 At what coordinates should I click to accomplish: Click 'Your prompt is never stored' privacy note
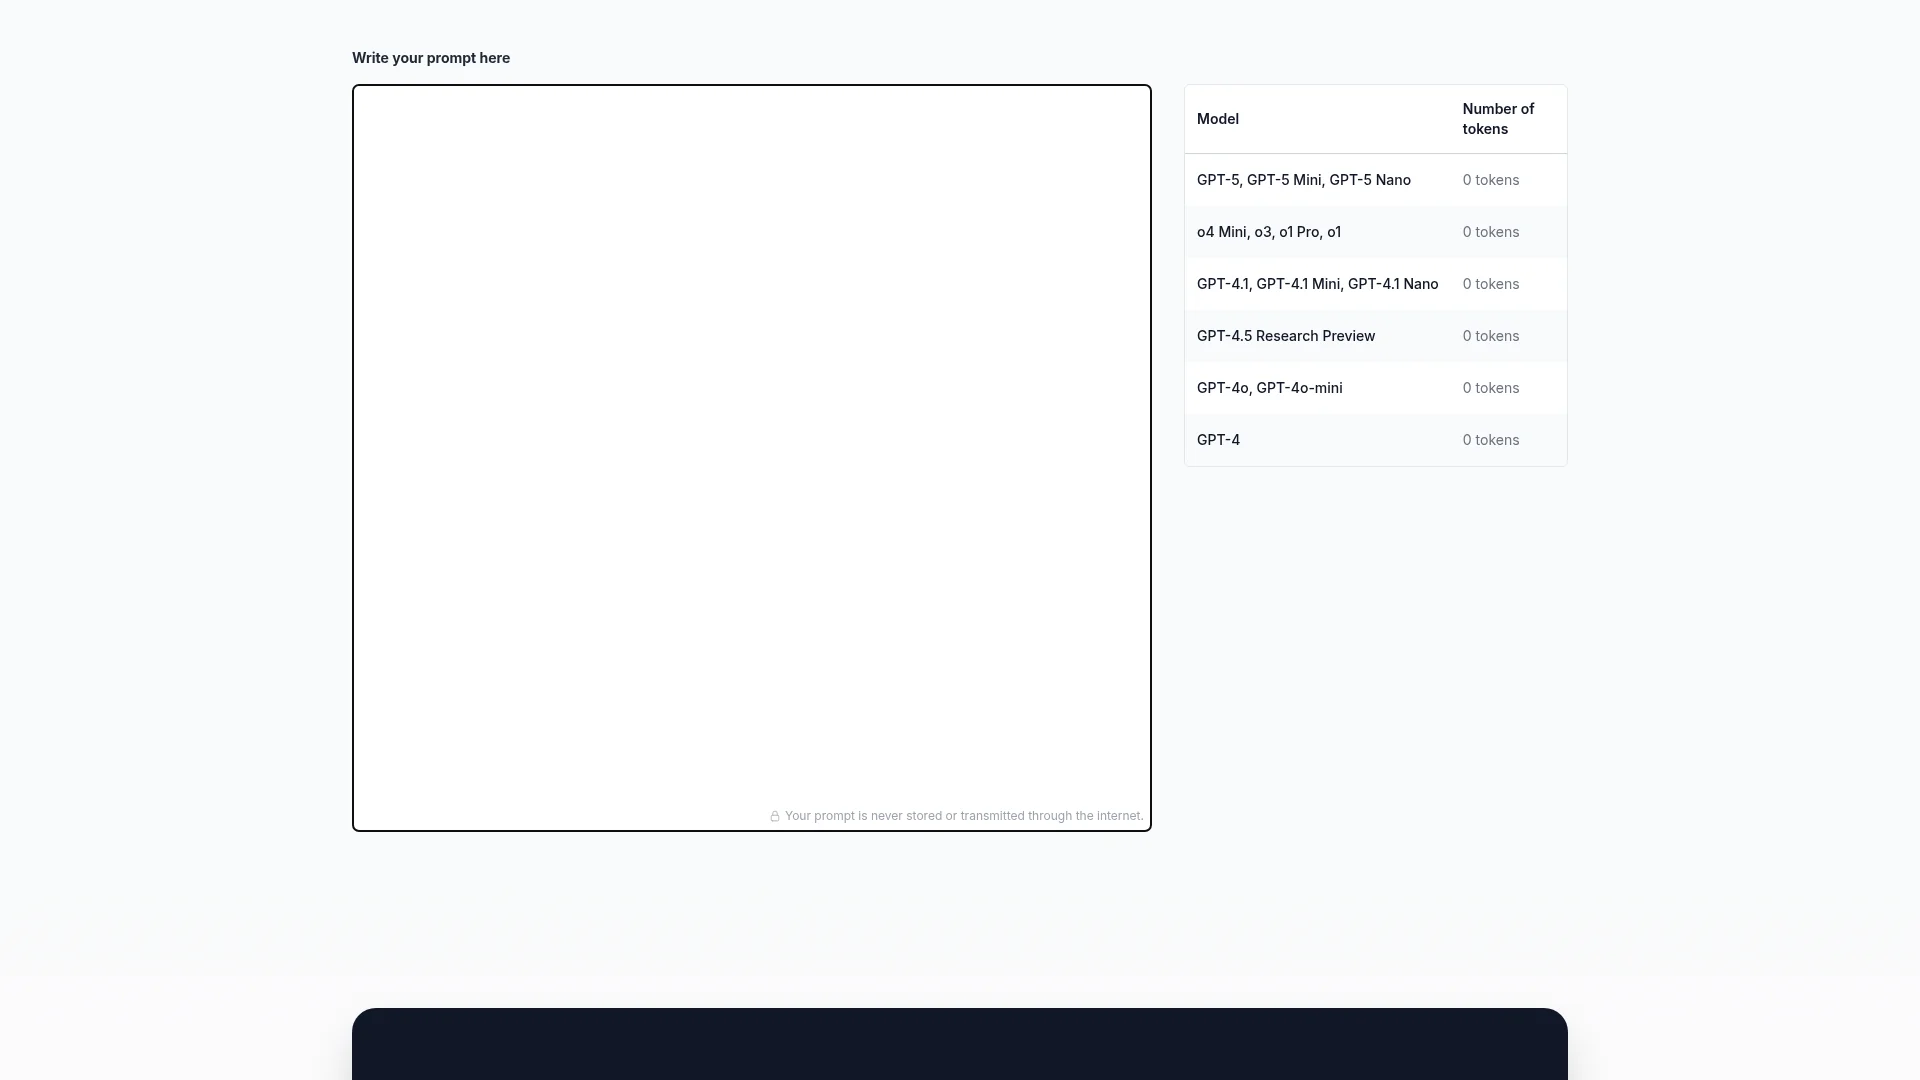(x=964, y=816)
